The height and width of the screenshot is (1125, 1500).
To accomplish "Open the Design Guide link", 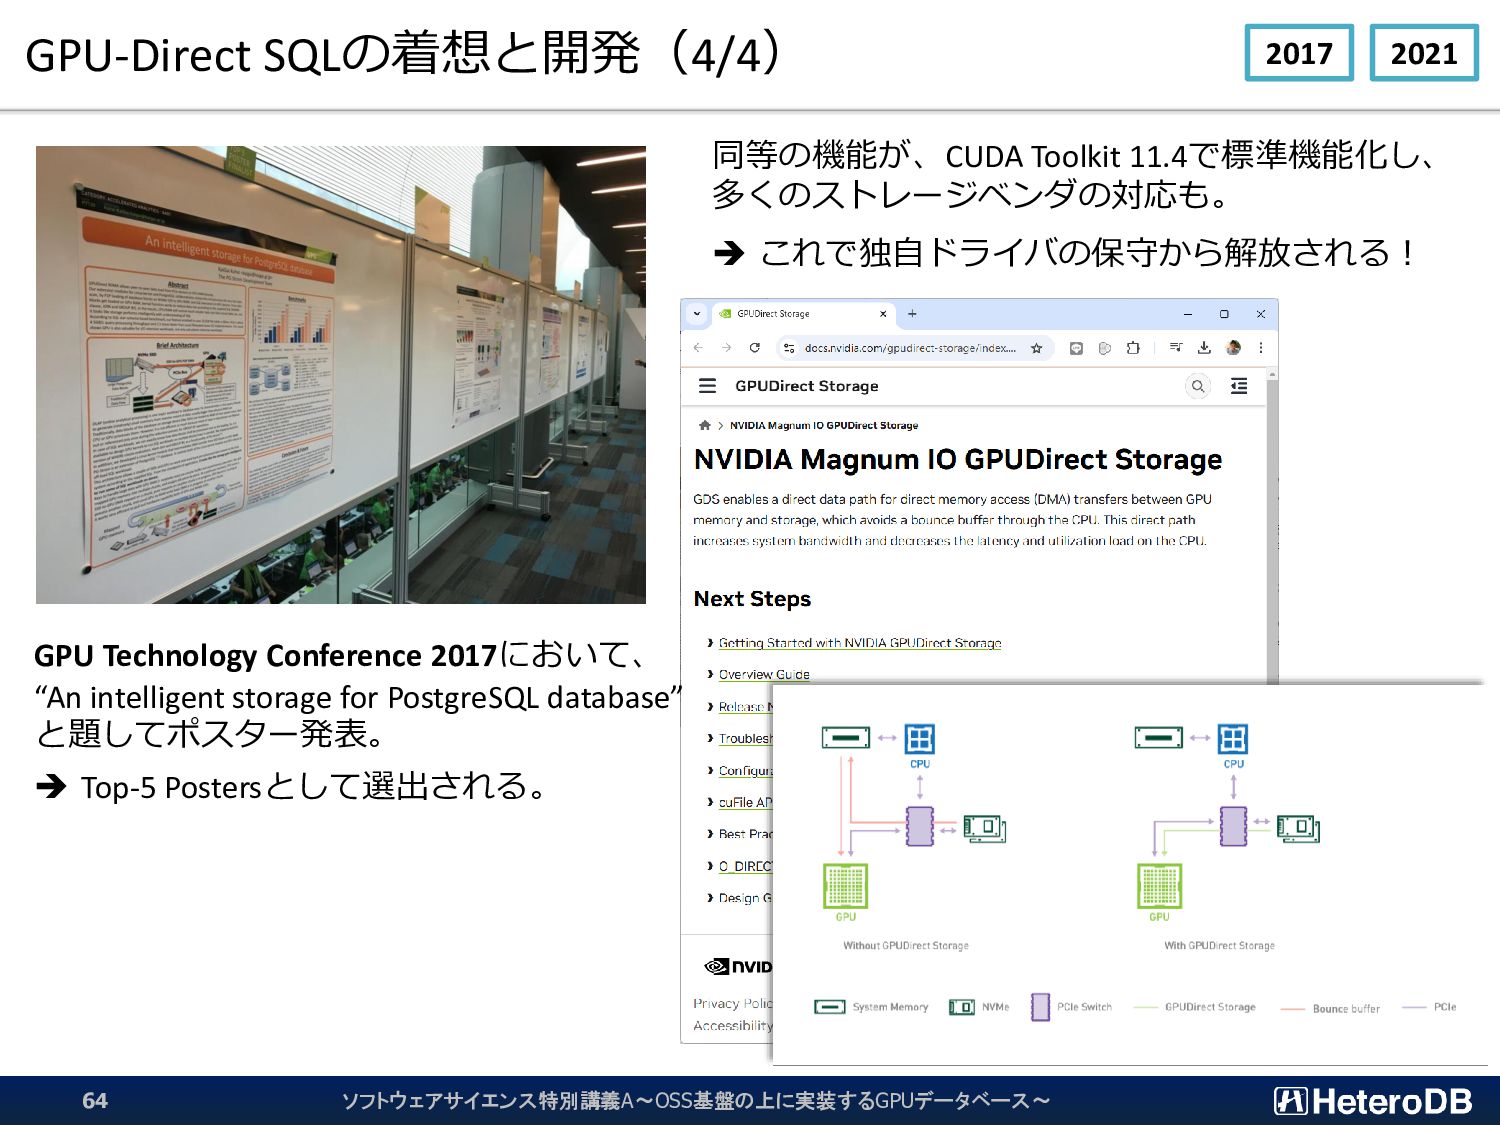I will (x=745, y=898).
